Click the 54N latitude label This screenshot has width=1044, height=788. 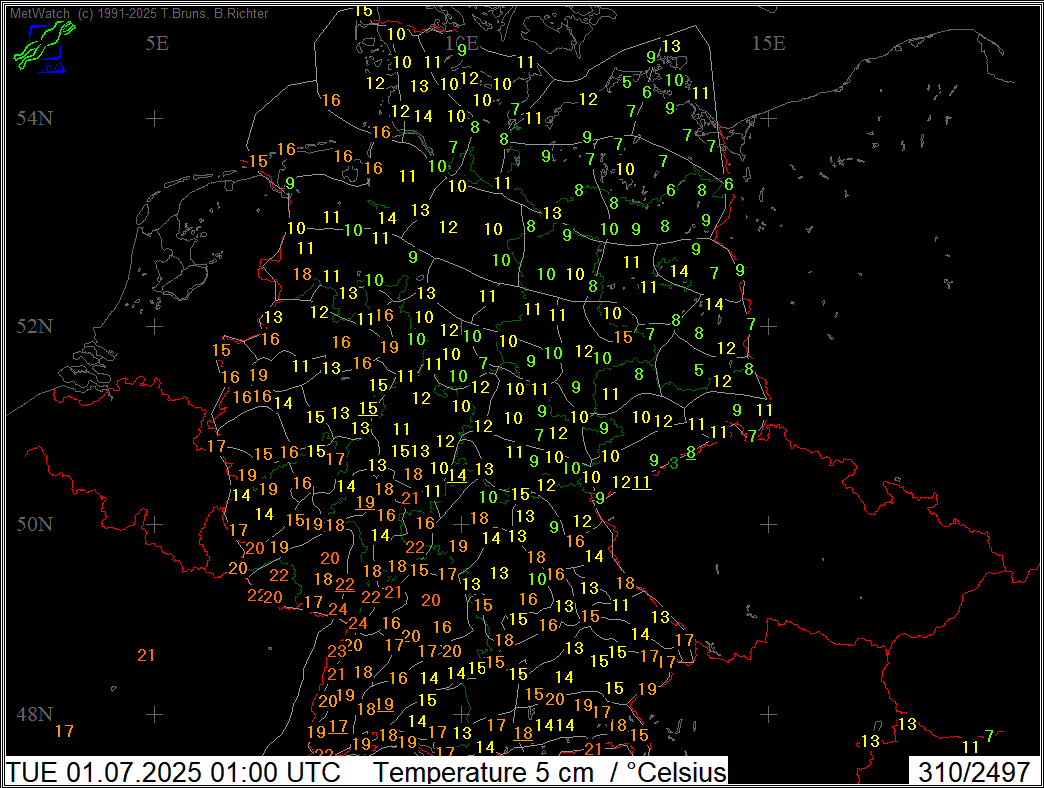(x=35, y=118)
